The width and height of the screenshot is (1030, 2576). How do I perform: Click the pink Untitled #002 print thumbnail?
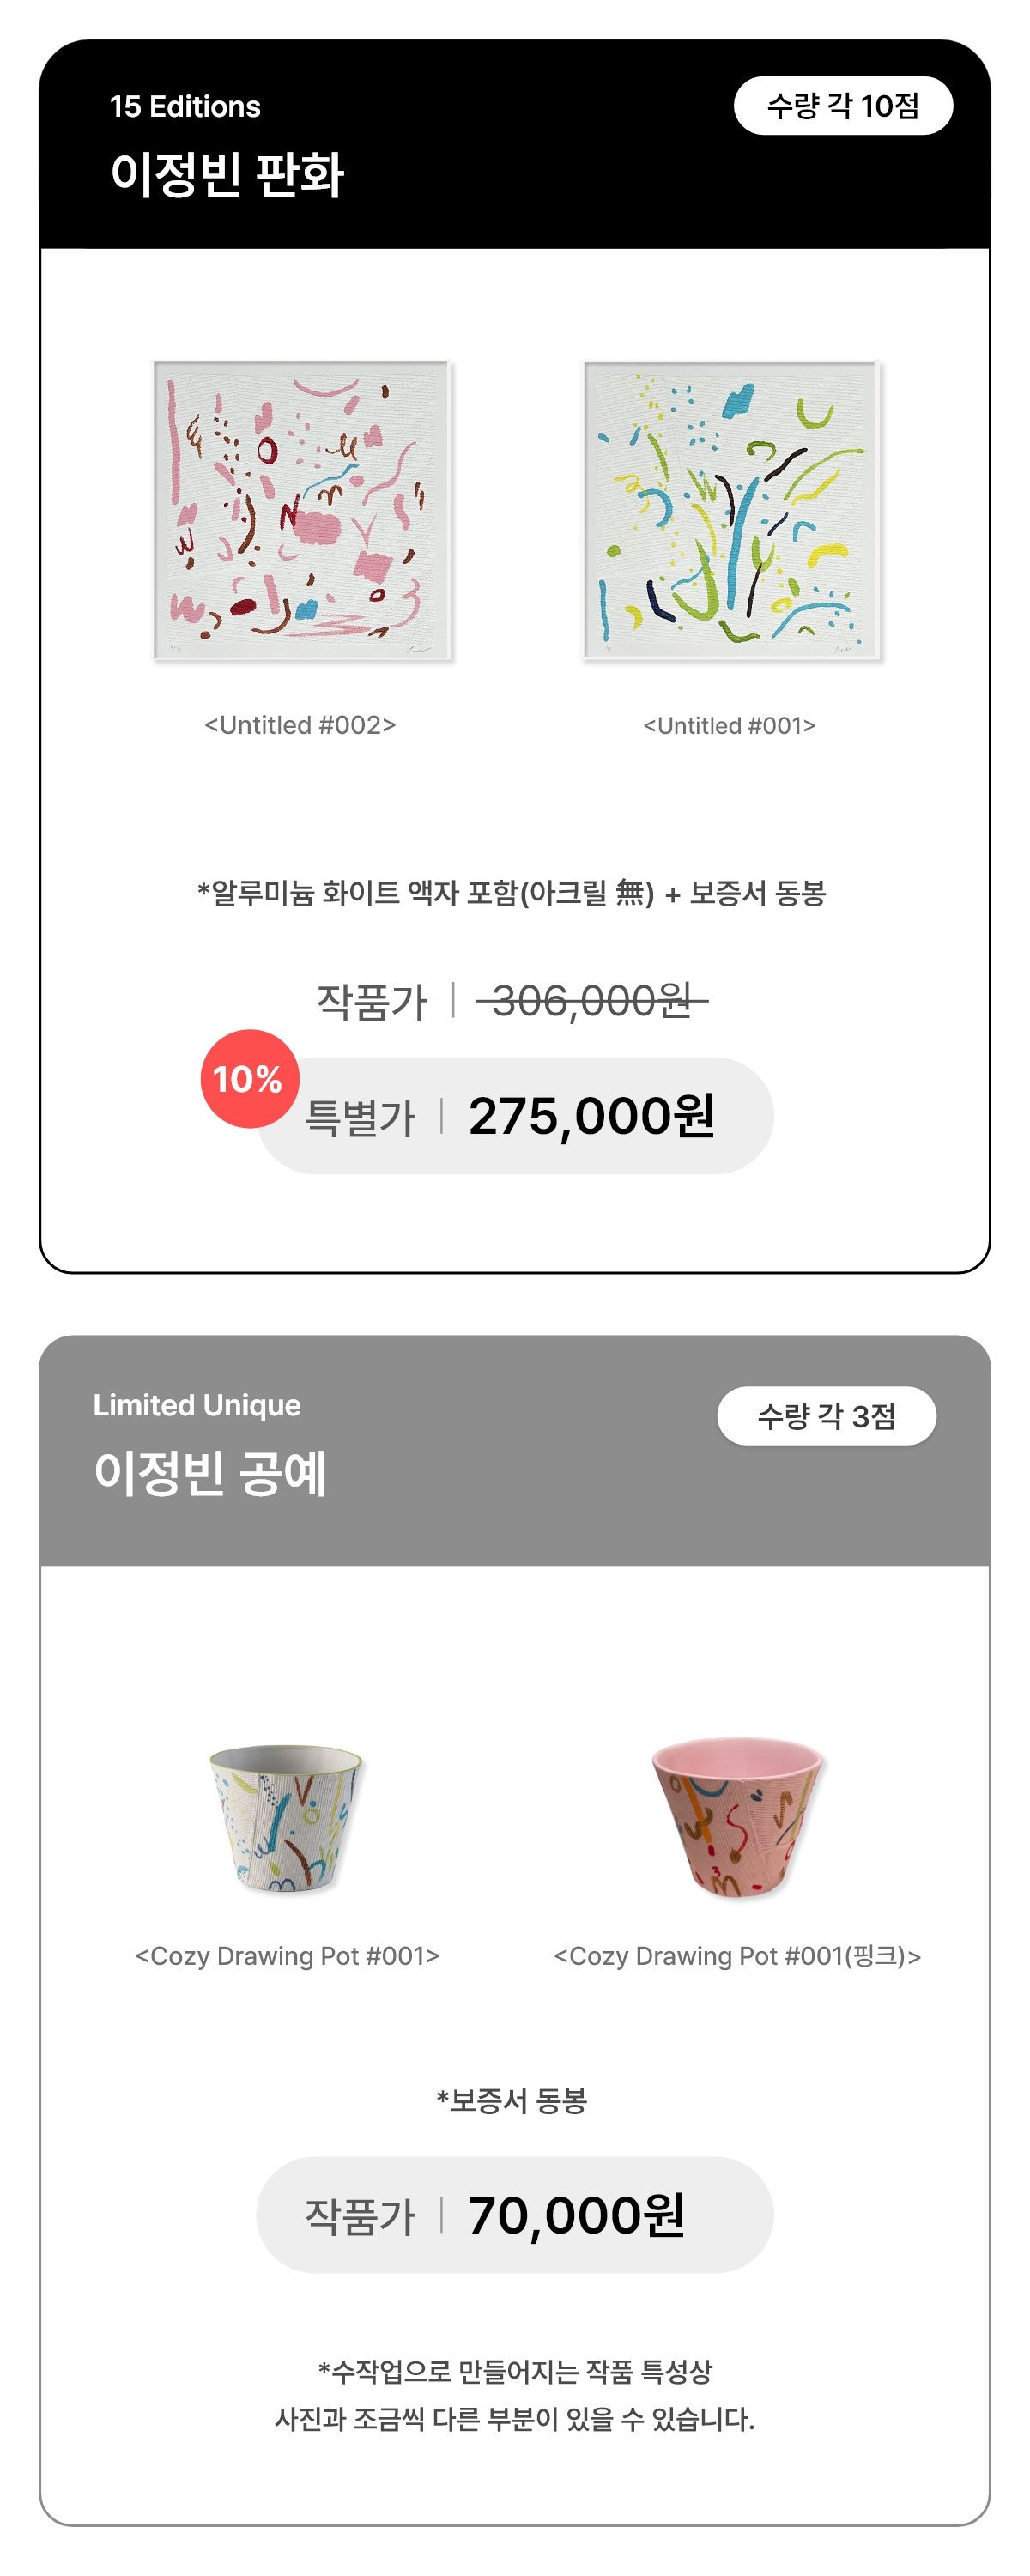pos(302,510)
